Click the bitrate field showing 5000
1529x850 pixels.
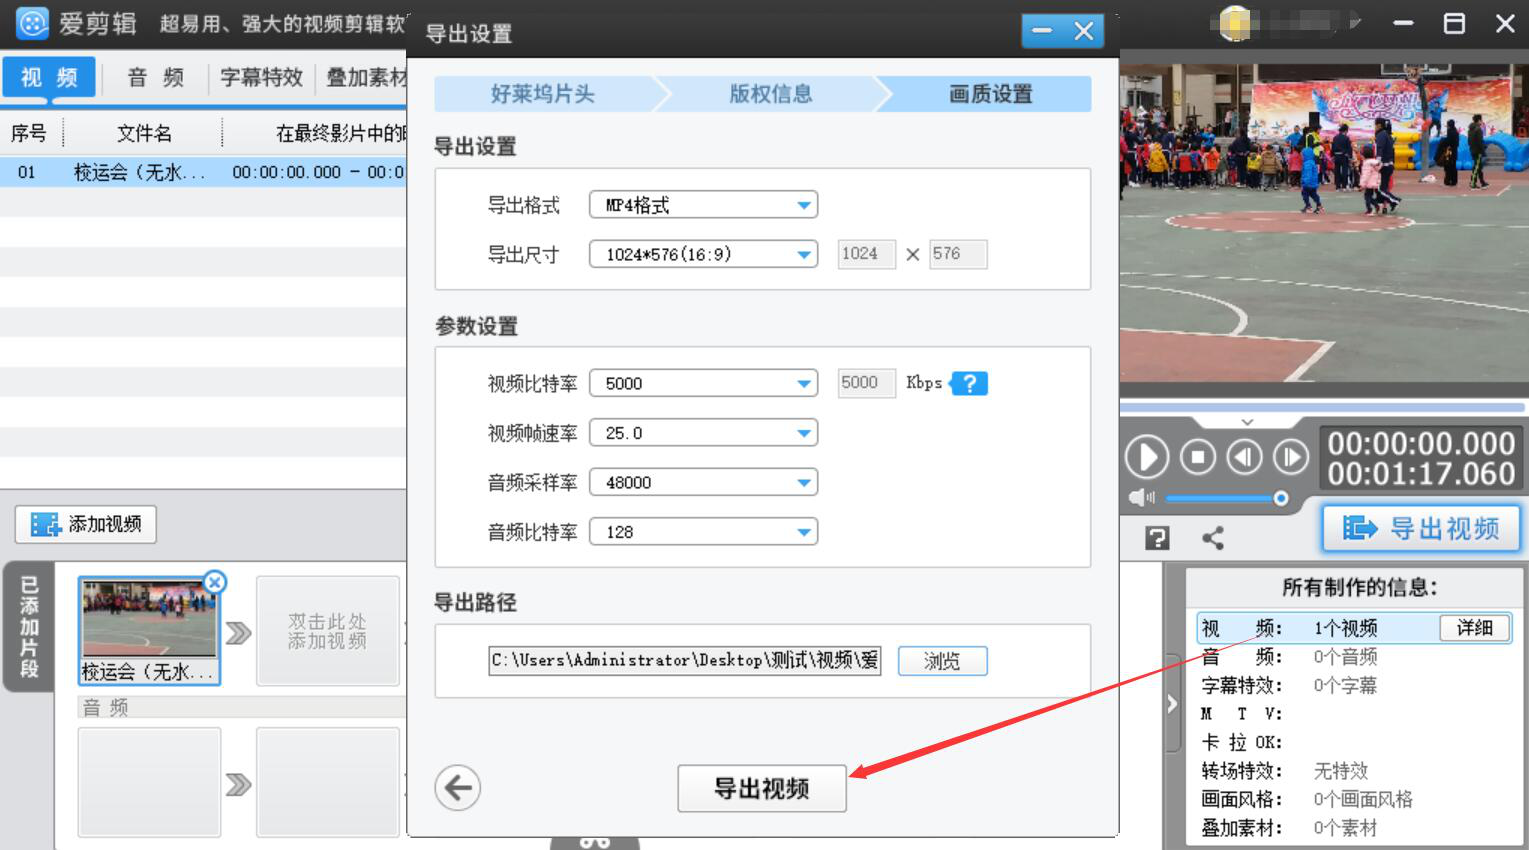866,383
